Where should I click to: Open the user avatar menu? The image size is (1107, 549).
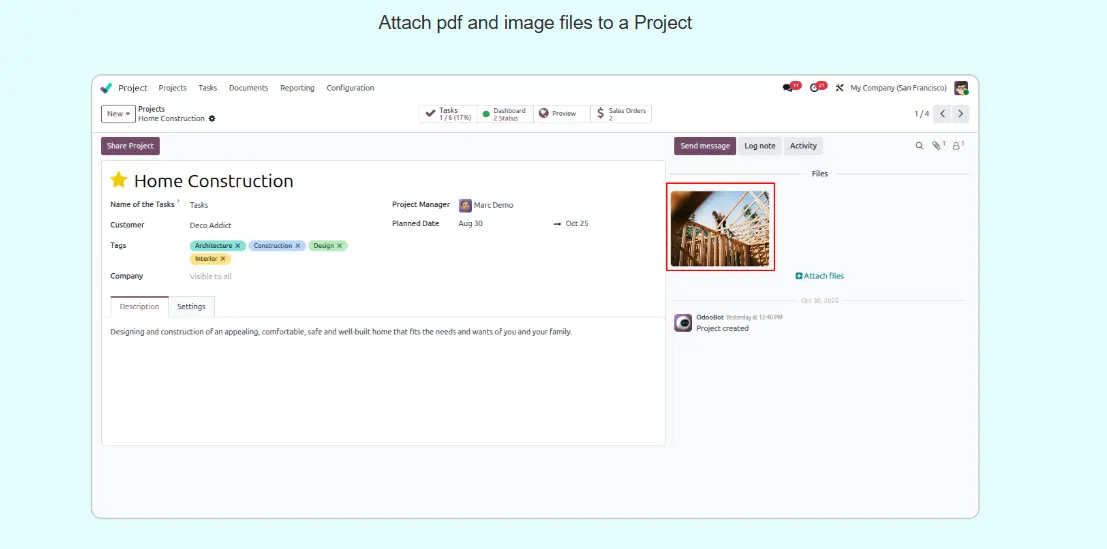[961, 88]
